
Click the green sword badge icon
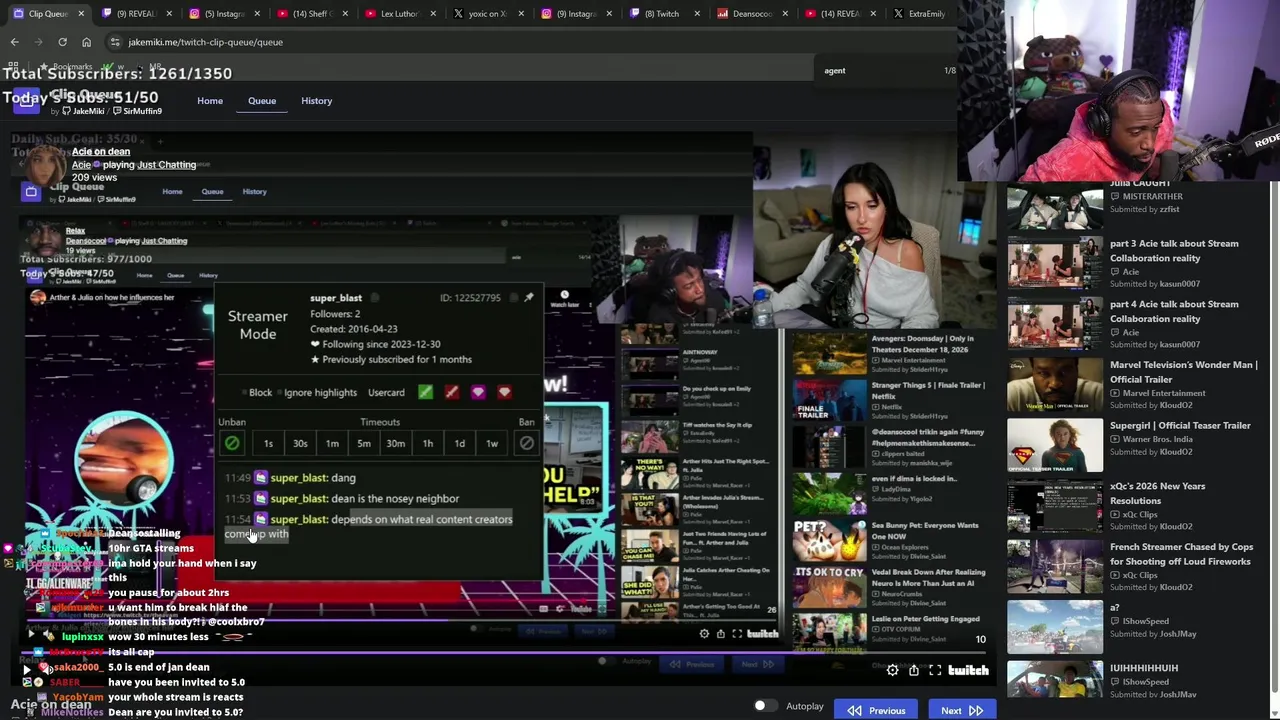click(x=425, y=392)
